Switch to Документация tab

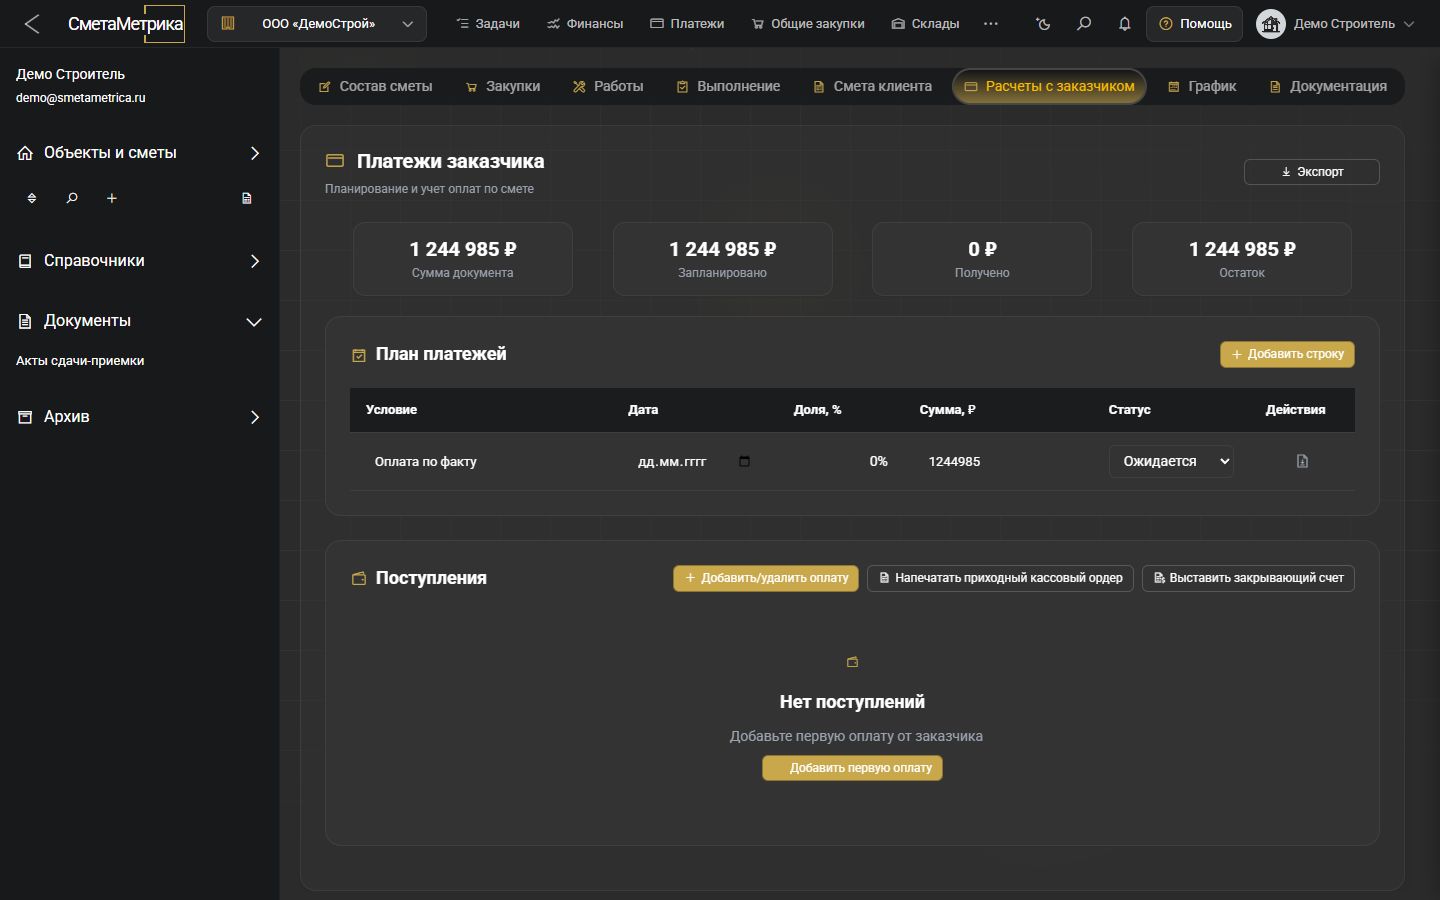click(1328, 87)
